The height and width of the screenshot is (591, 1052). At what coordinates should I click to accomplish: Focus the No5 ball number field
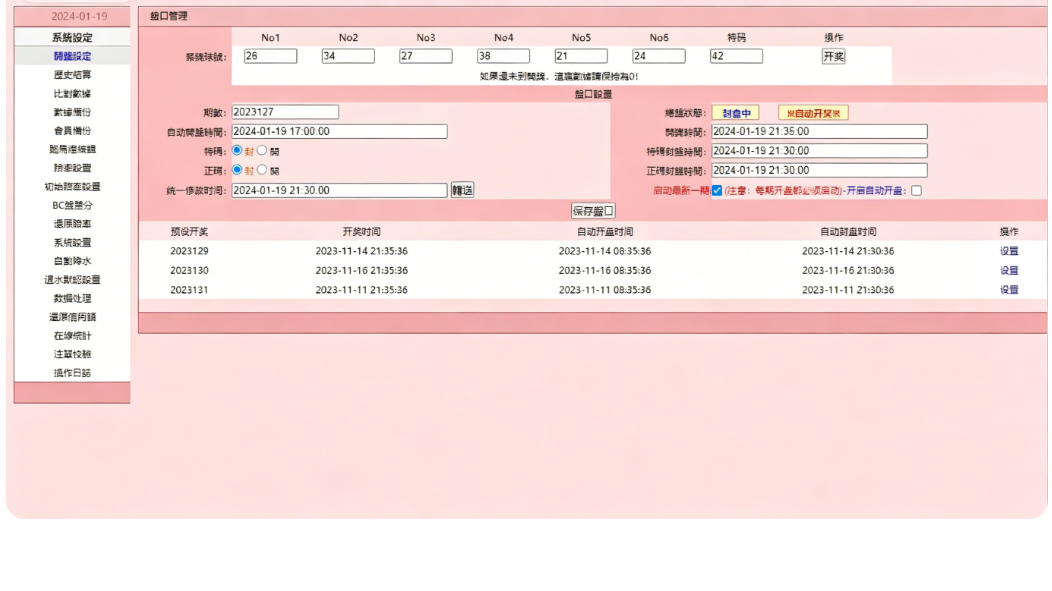(x=581, y=56)
